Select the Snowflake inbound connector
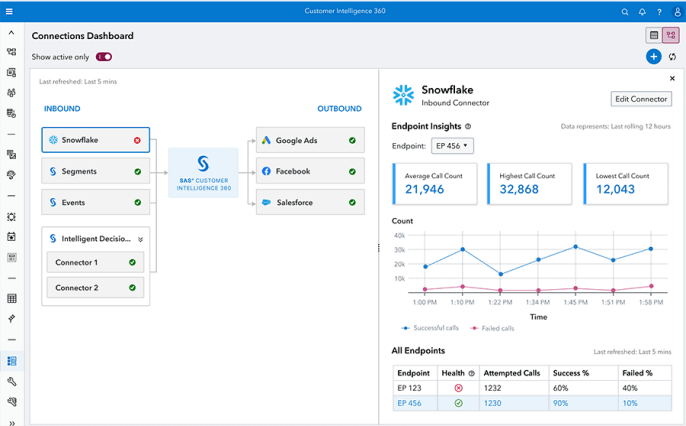The height and width of the screenshot is (426, 686). point(95,140)
